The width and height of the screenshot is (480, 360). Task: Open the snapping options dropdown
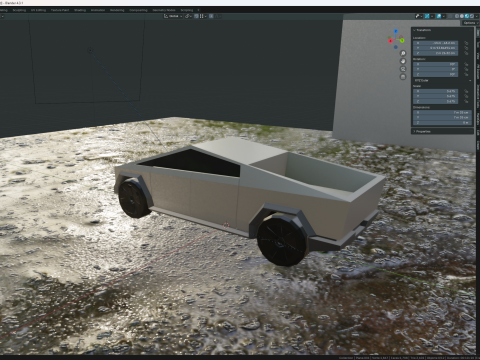point(203,16)
